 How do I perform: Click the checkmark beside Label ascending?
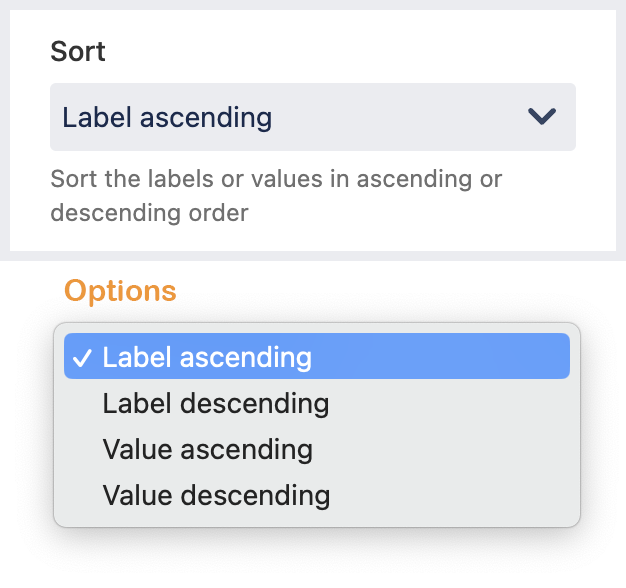click(x=84, y=357)
